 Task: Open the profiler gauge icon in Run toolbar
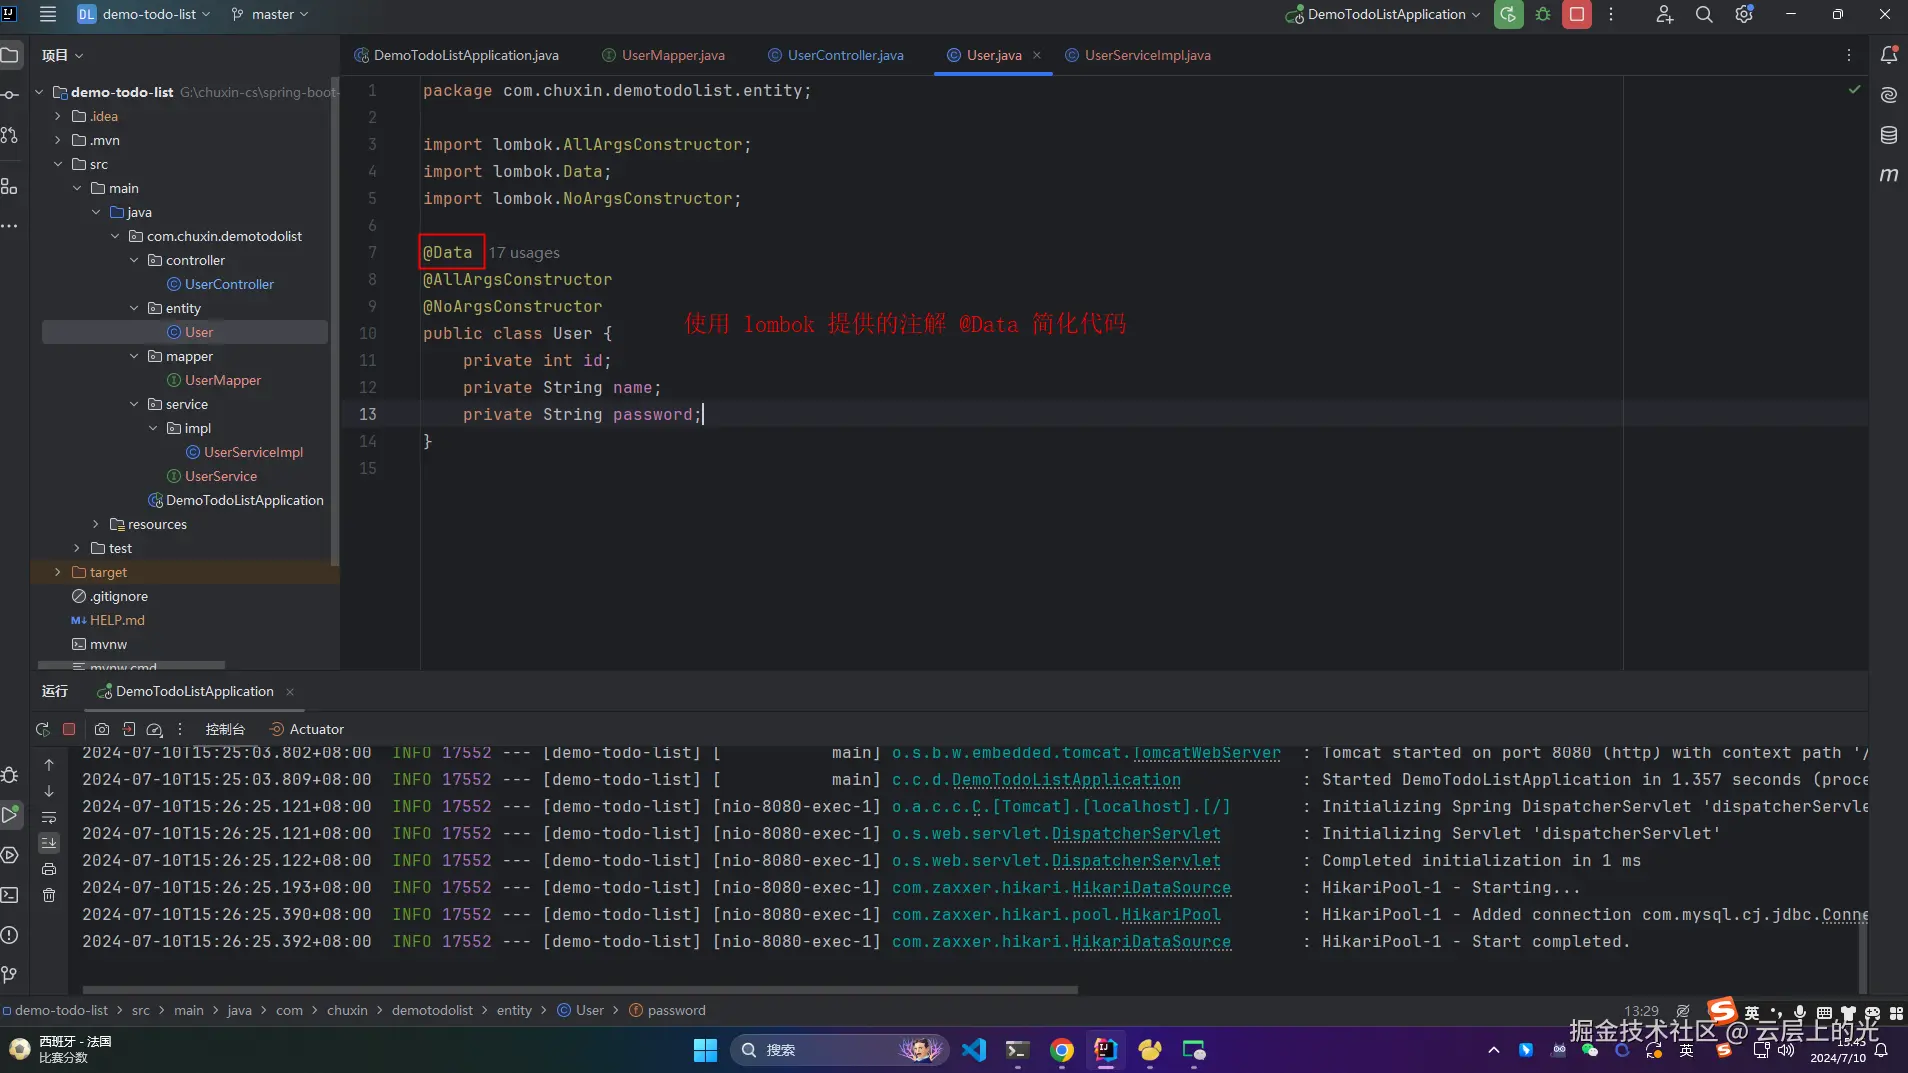(x=155, y=730)
